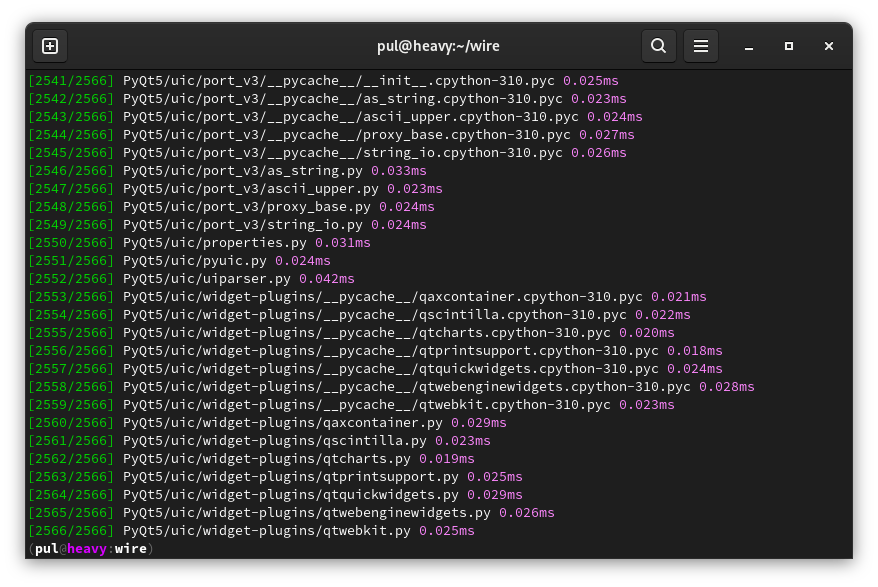Click the [2541/2566] progress counter
Viewport: 878px width, 587px height.
point(71,81)
